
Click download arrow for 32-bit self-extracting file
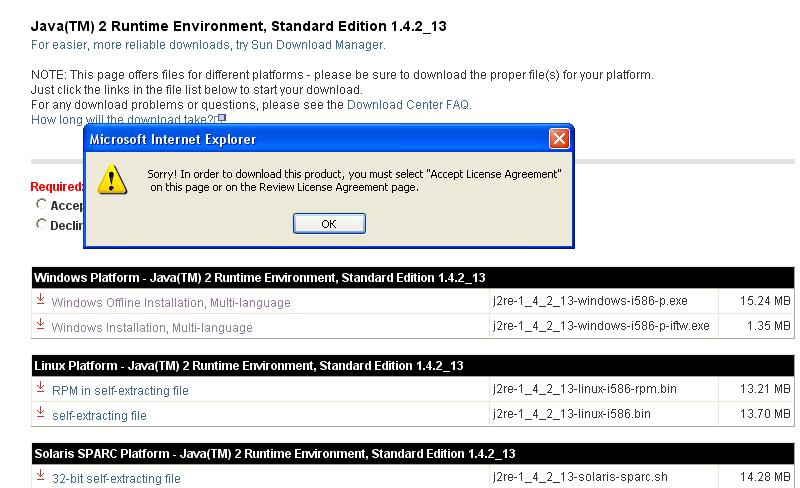(41, 477)
